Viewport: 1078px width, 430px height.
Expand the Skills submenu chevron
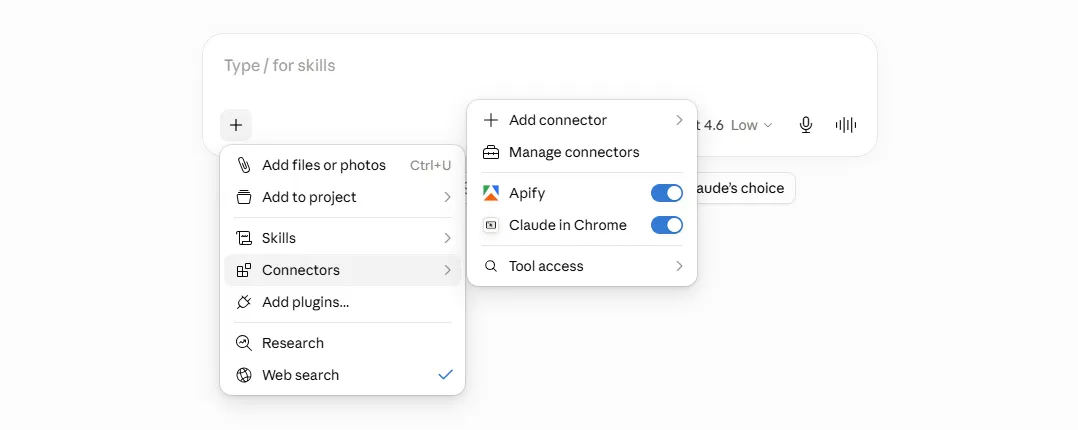click(x=447, y=238)
